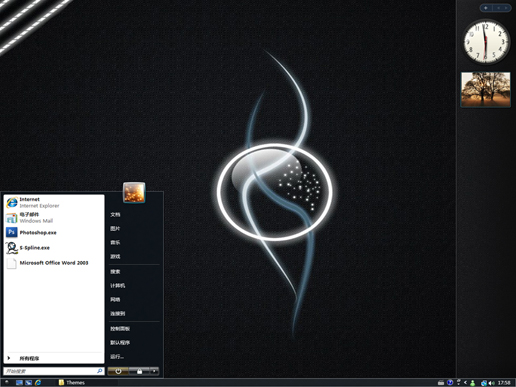Open Internet Explorer from the Start menu
Image resolution: width=516 pixels, height=387 pixels.
pos(54,202)
